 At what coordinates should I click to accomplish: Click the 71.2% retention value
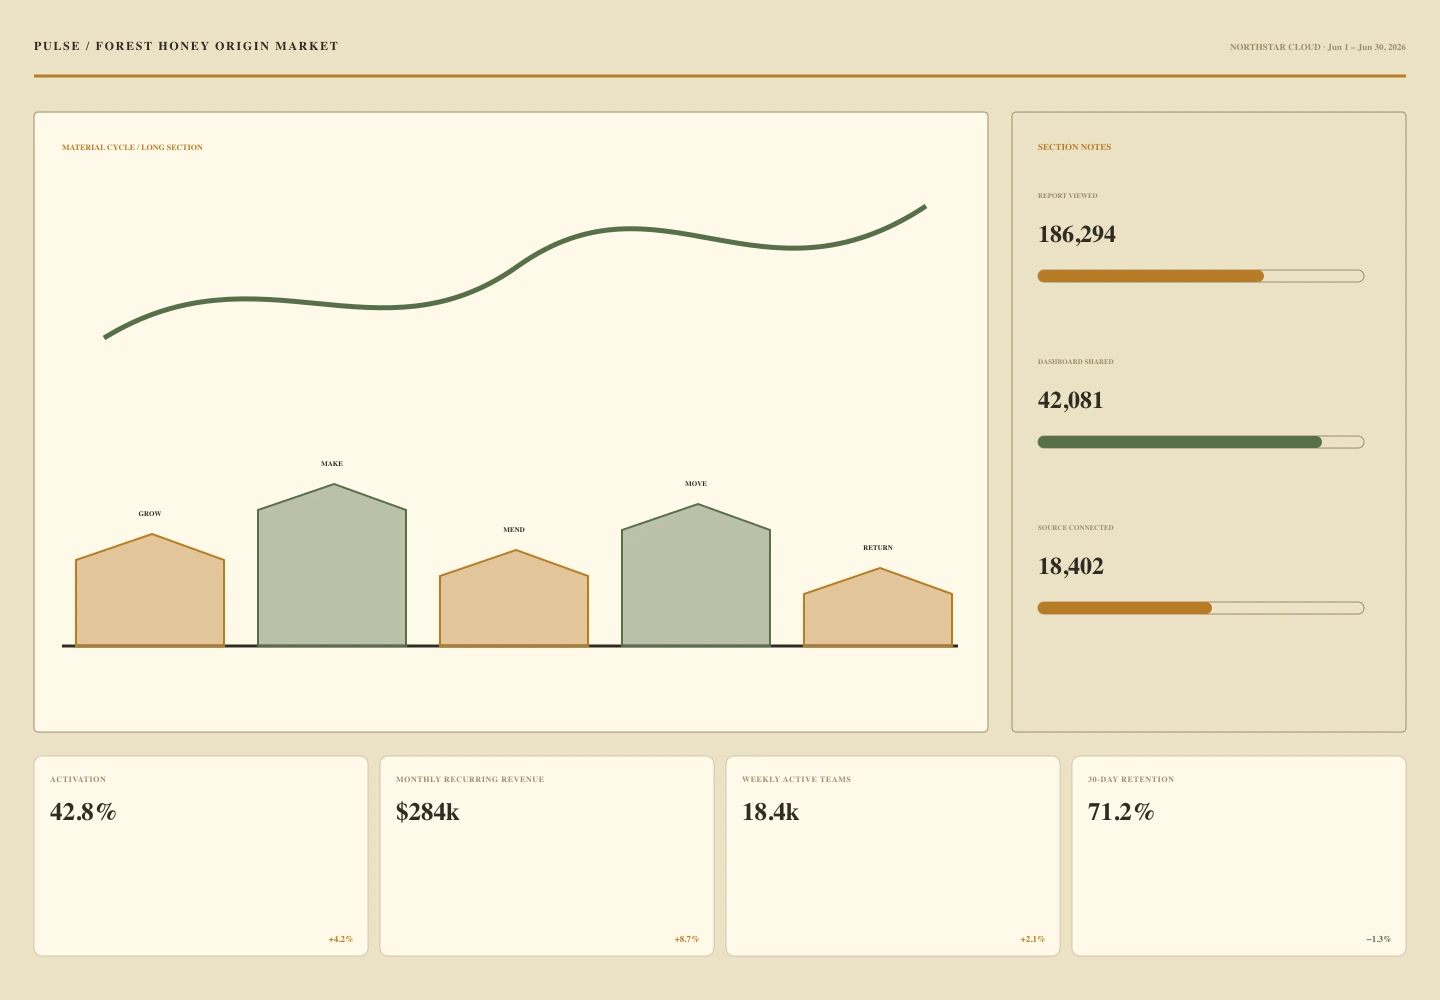(x=1121, y=812)
